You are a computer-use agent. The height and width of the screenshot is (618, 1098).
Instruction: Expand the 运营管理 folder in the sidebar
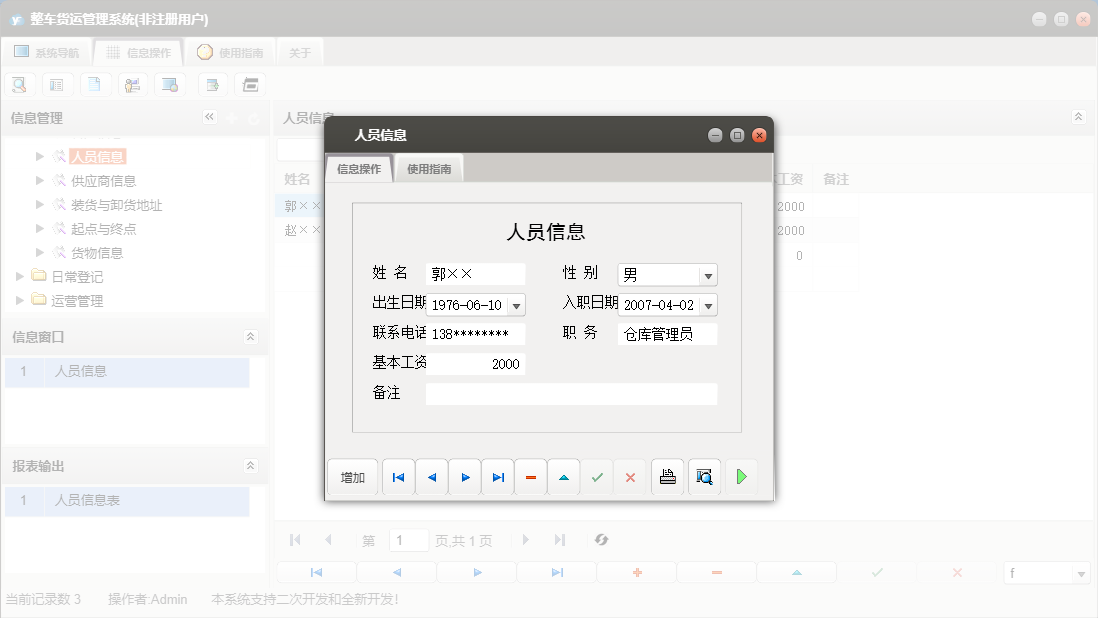[18, 300]
